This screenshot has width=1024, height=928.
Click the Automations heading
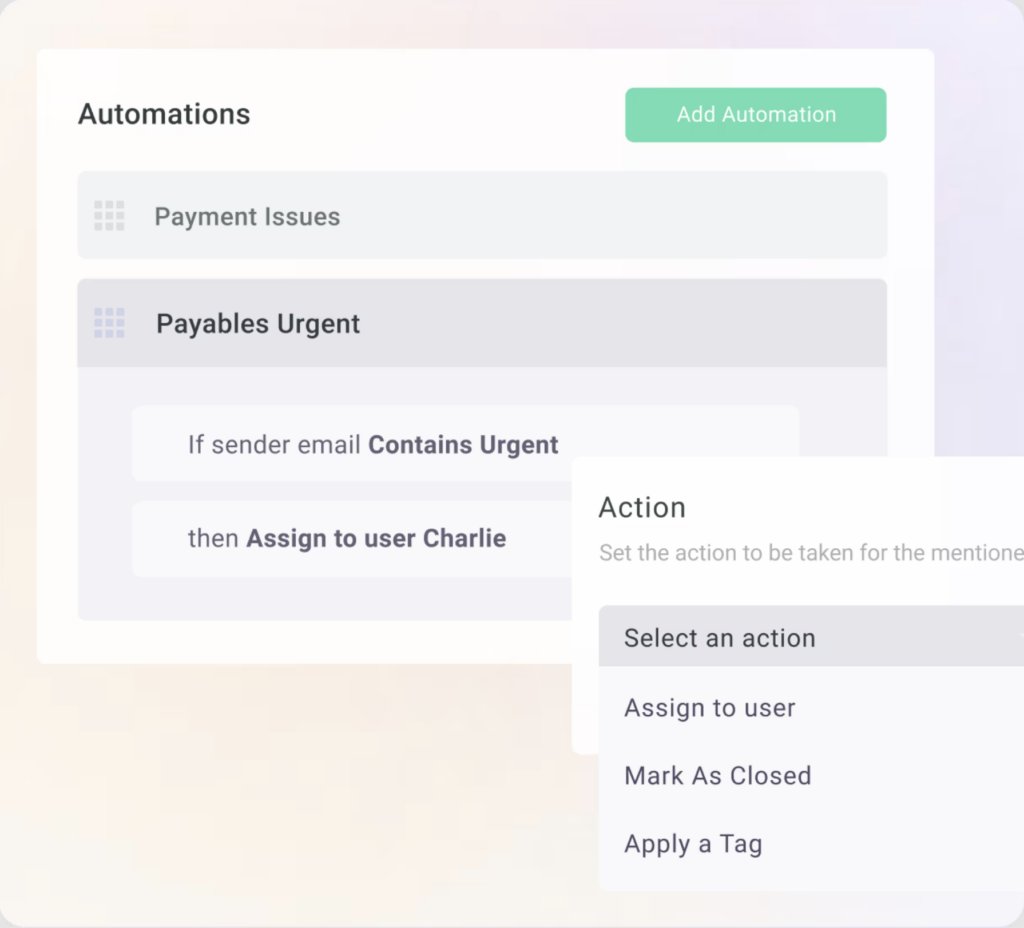164,114
